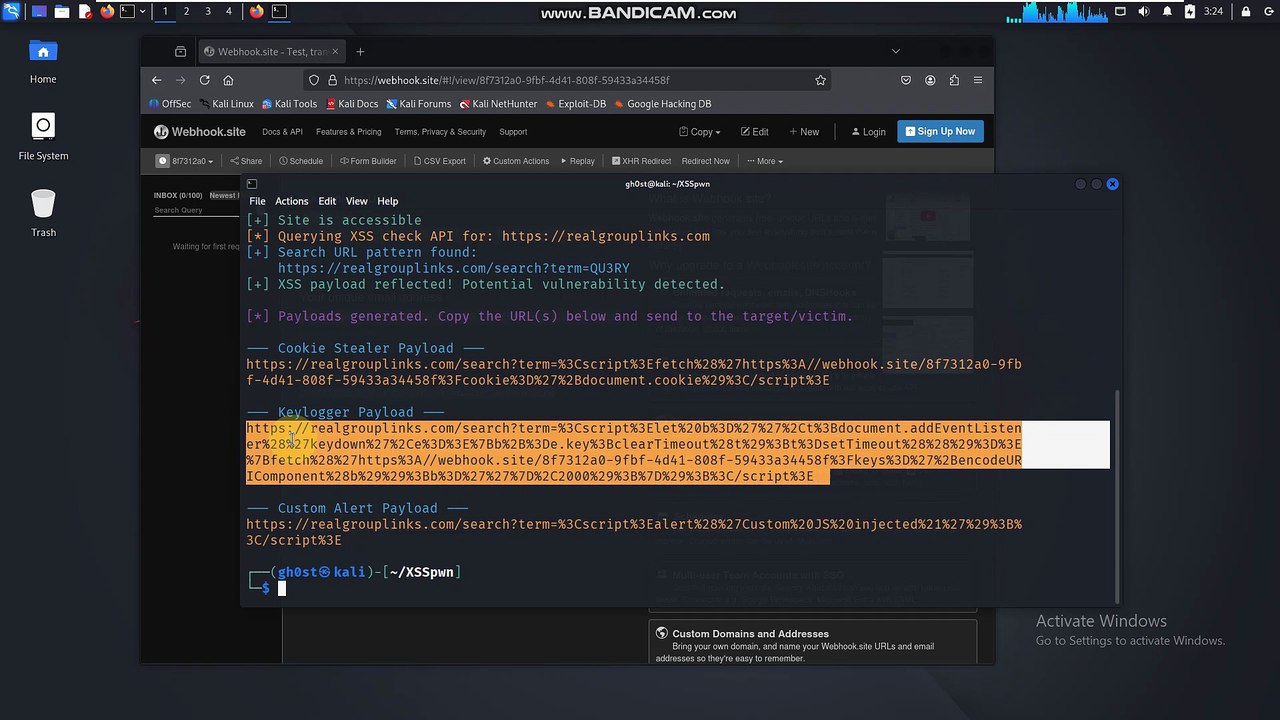Image resolution: width=1280 pixels, height=720 pixels.
Task: Expand the More dropdown on Webhook.site
Action: click(764, 161)
